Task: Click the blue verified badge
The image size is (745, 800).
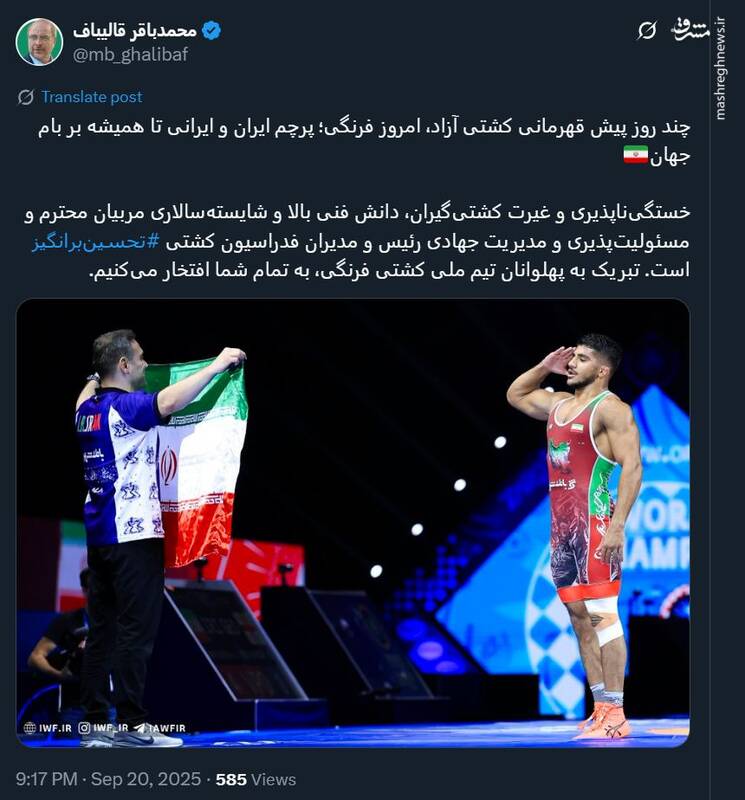Action: tap(211, 31)
